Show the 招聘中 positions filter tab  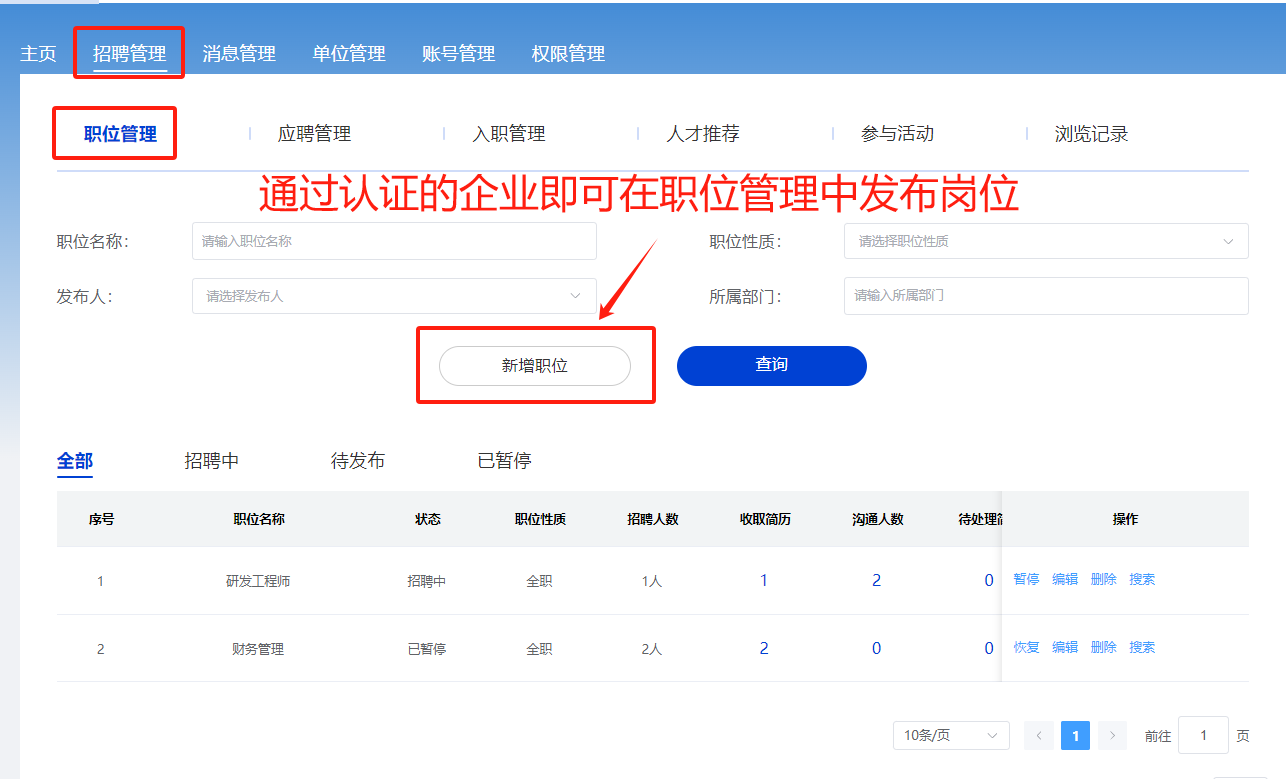[212, 461]
